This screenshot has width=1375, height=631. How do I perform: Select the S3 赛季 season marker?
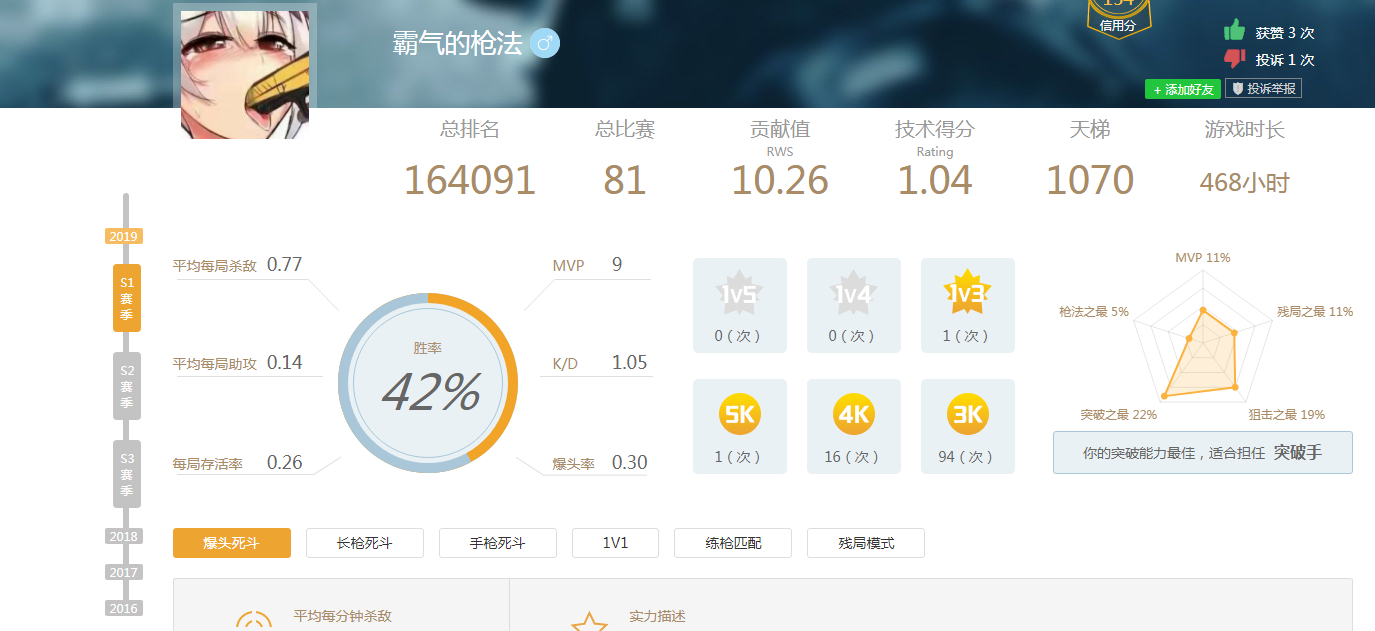pos(127,474)
